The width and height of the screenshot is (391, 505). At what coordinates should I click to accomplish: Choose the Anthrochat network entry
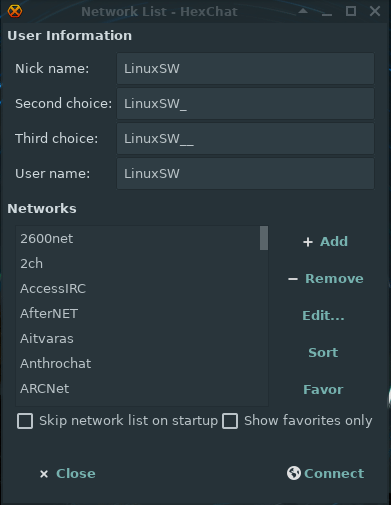pos(138,364)
